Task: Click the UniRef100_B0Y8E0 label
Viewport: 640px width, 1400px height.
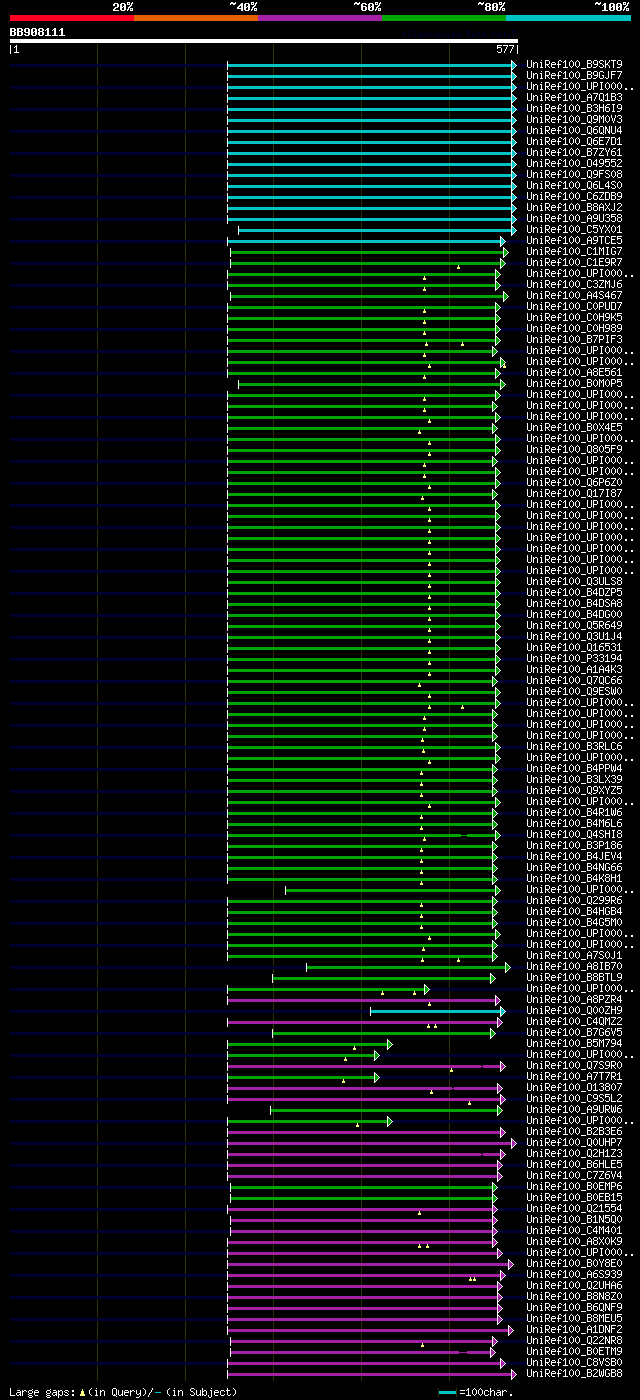Action: click(x=574, y=1263)
